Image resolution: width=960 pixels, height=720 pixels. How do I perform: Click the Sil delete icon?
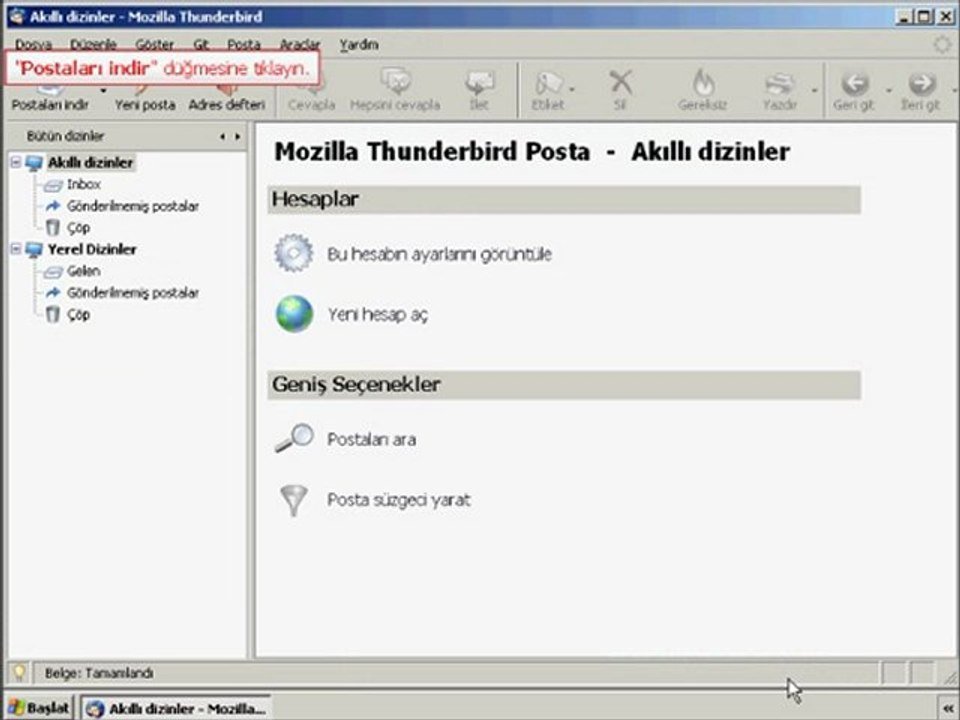[x=620, y=91]
